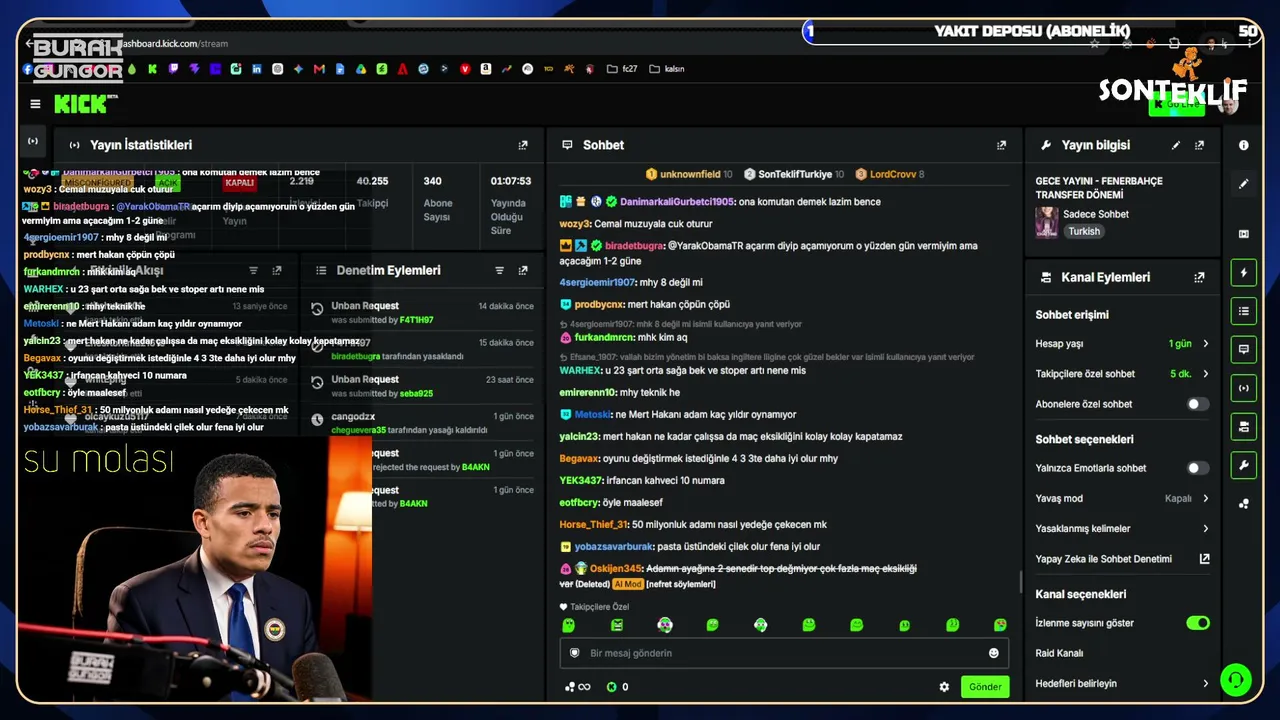Open the Amazon bookmark
The height and width of the screenshot is (720, 1280).
pyautogui.click(x=486, y=69)
